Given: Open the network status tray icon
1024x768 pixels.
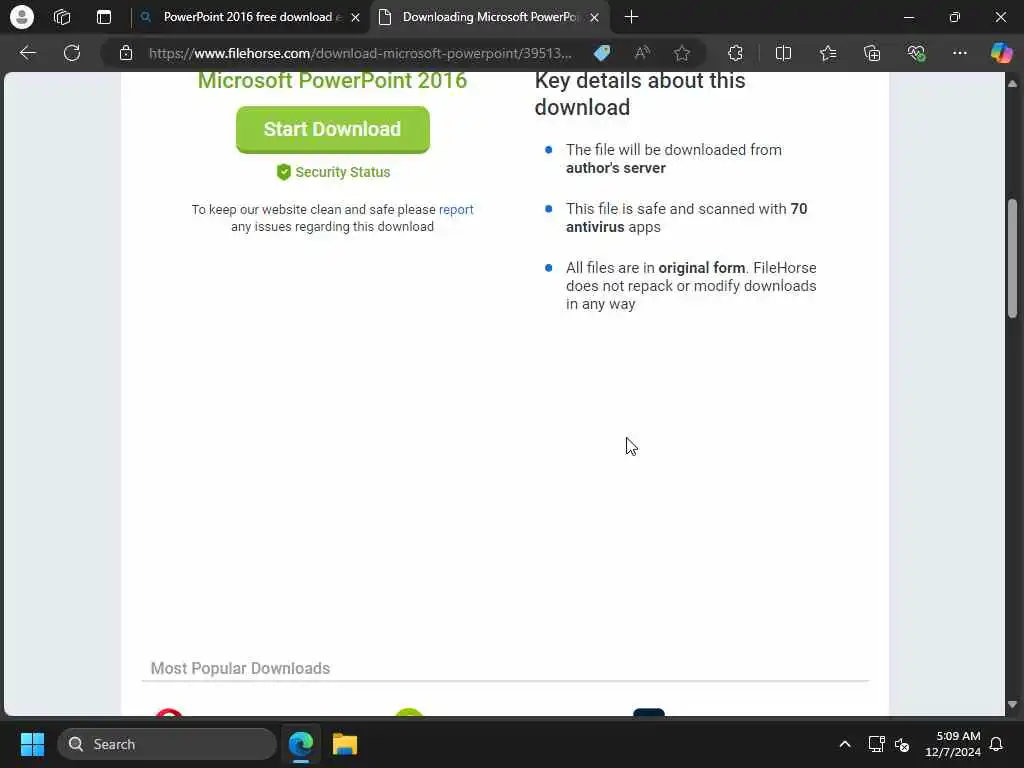Looking at the screenshot, I should (x=876, y=744).
